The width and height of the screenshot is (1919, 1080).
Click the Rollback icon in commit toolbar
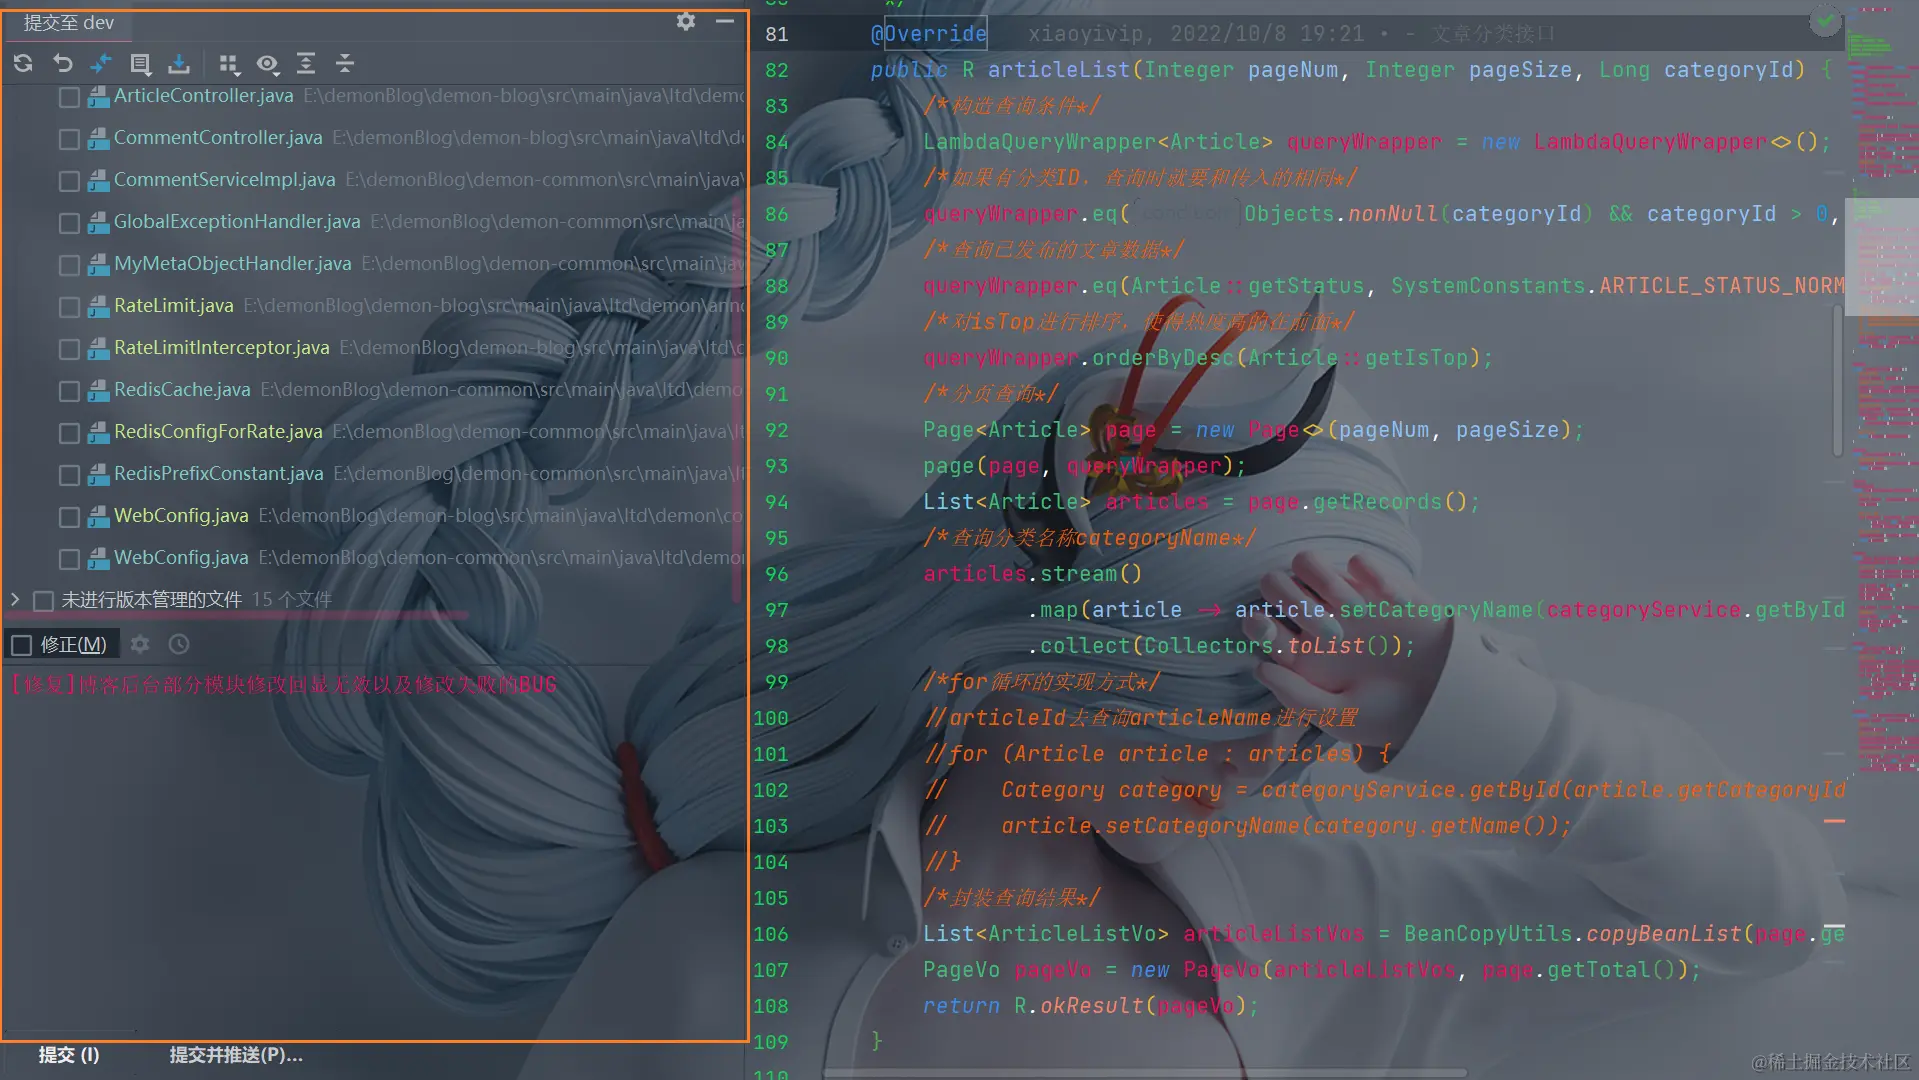pyautogui.click(x=62, y=64)
